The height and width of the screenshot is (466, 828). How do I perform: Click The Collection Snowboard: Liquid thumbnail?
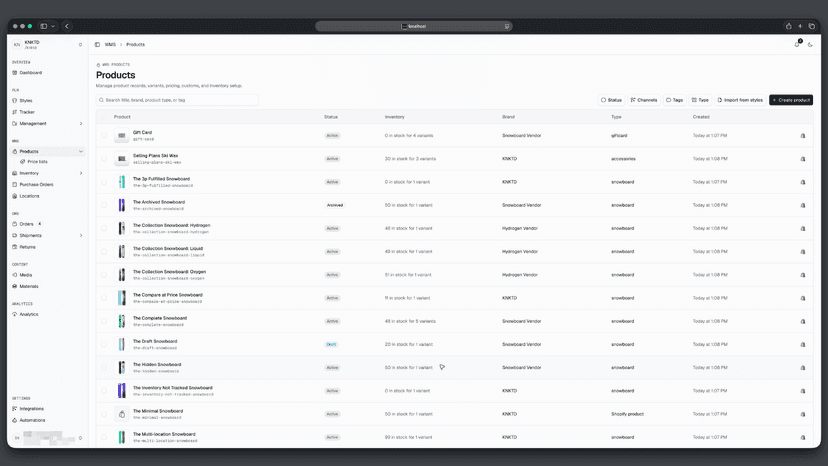(x=121, y=251)
